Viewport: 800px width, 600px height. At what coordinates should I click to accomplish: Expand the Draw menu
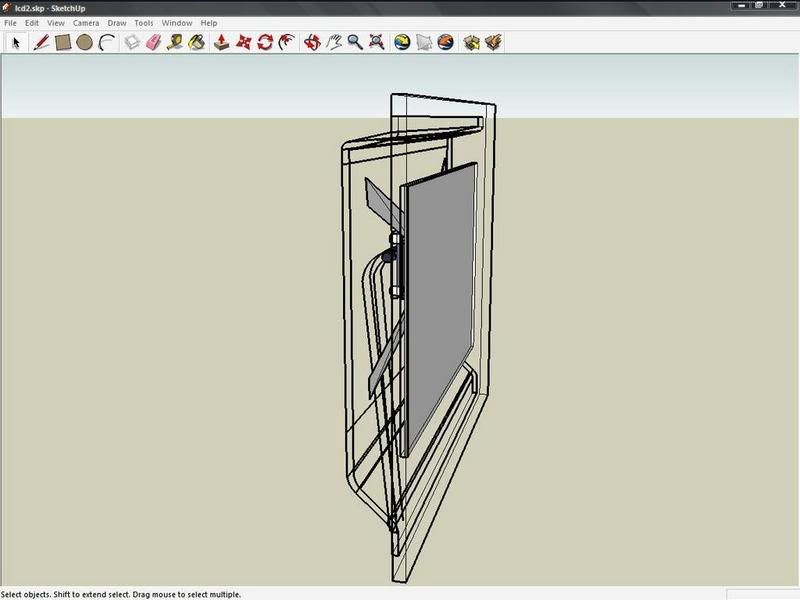coord(117,22)
